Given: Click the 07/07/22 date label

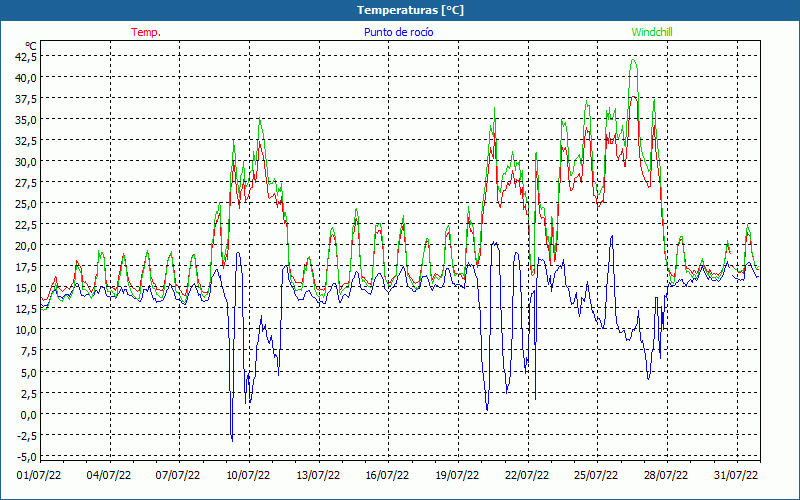Looking at the screenshot, I should coord(178,475).
